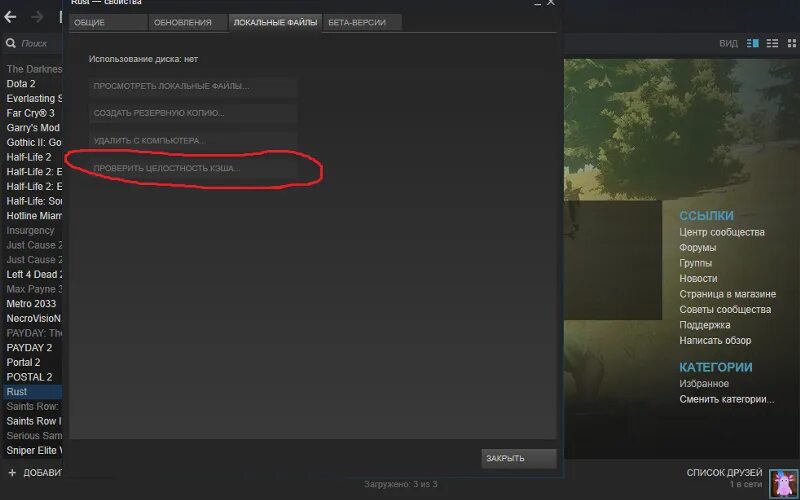
Task: Go back with the left arrow
Action: click(x=10, y=17)
